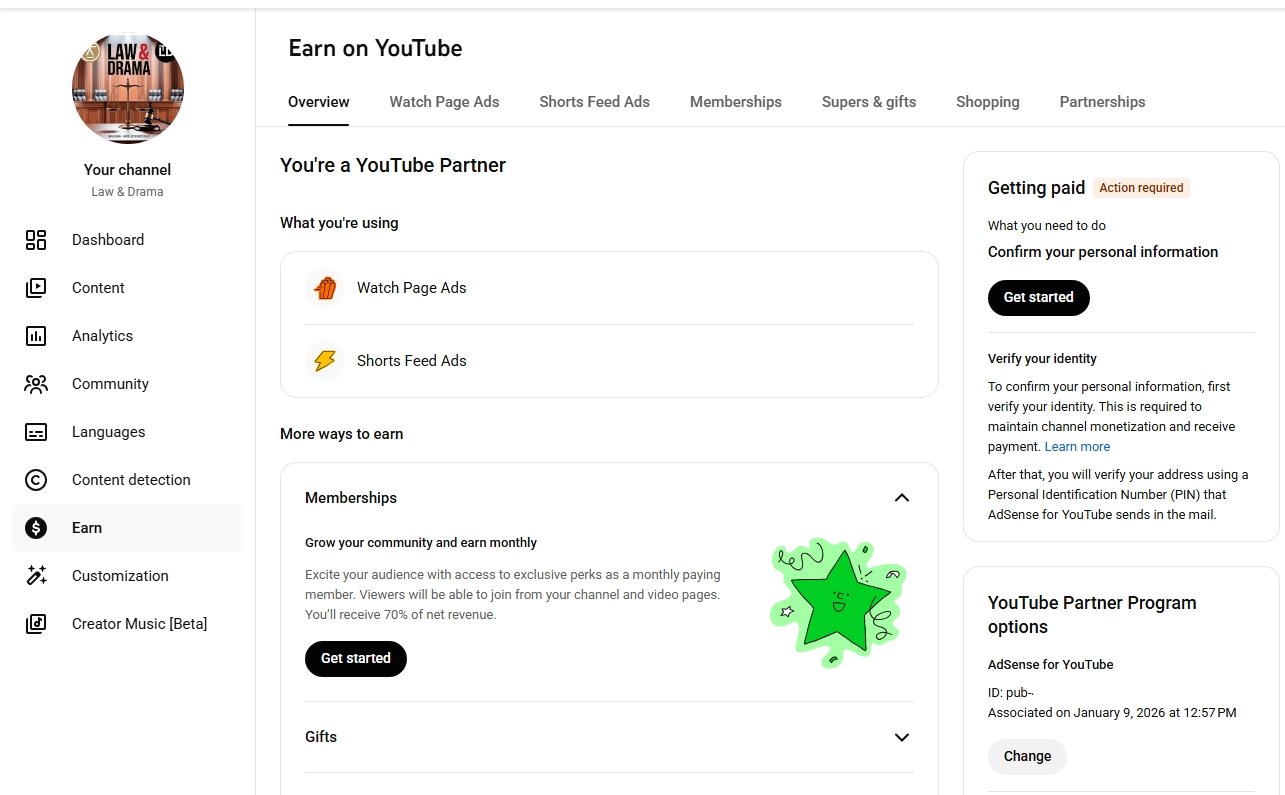Open the Supers & gifts tab

tap(868, 102)
